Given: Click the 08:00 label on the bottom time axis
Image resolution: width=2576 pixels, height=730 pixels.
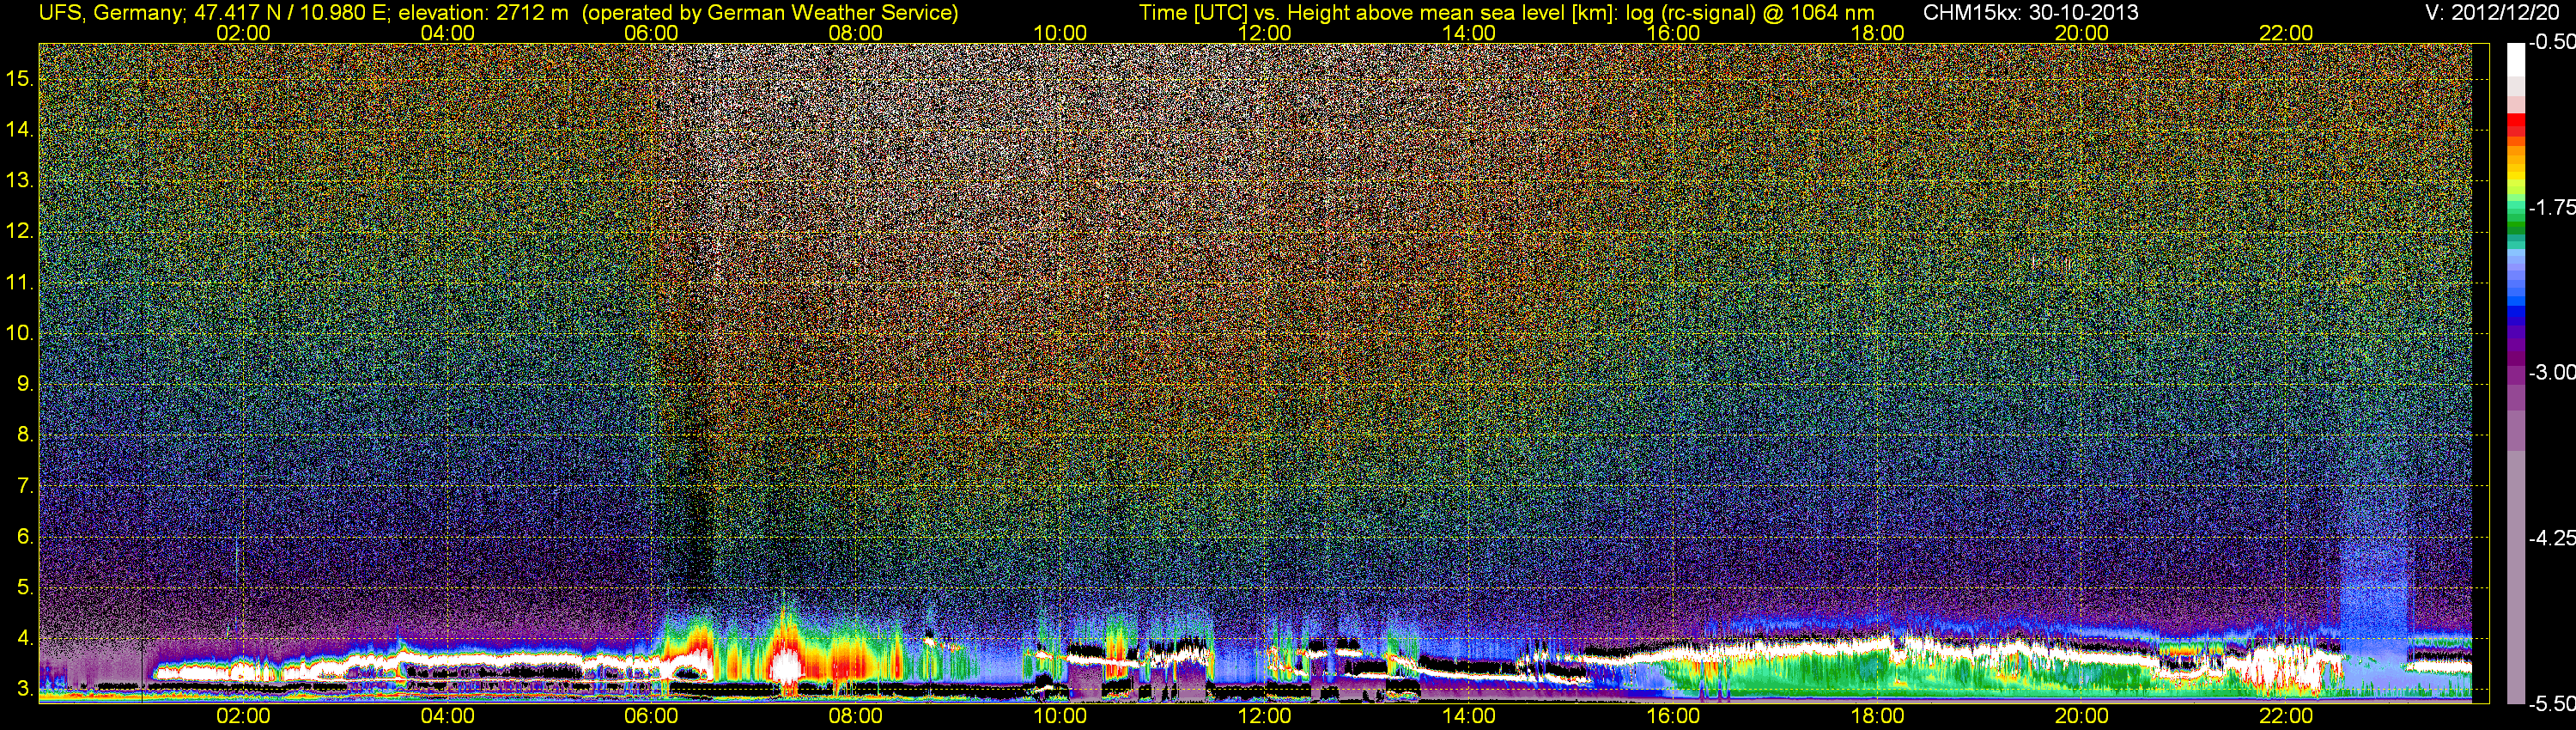Looking at the screenshot, I should point(856,716).
